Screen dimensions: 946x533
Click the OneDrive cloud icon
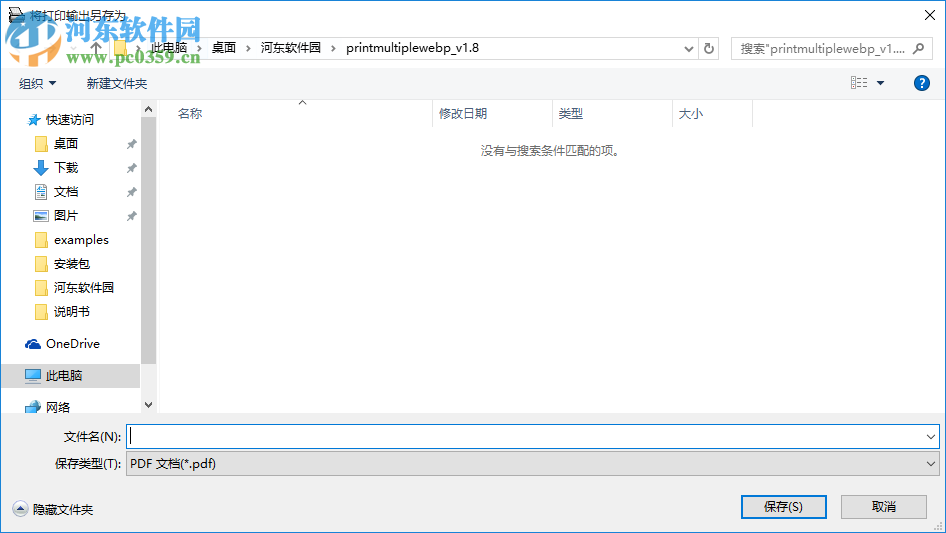33,344
